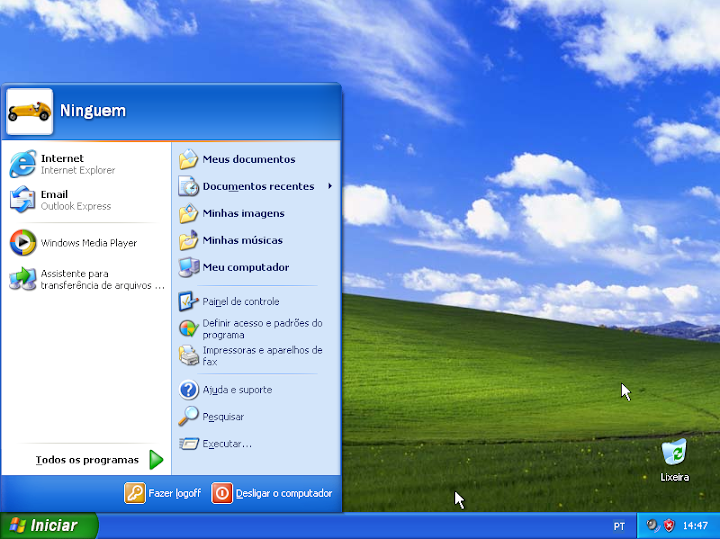Click the Definir acesso e padrões do programa label
This screenshot has height=539, width=720.
point(262,329)
